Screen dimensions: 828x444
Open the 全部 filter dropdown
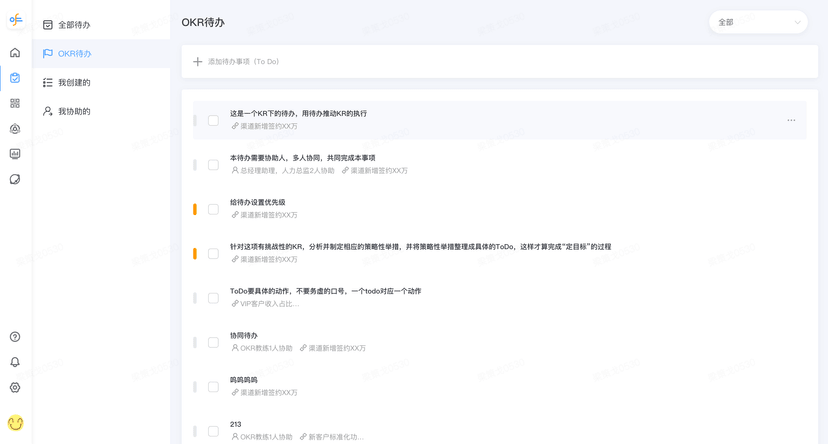758,22
